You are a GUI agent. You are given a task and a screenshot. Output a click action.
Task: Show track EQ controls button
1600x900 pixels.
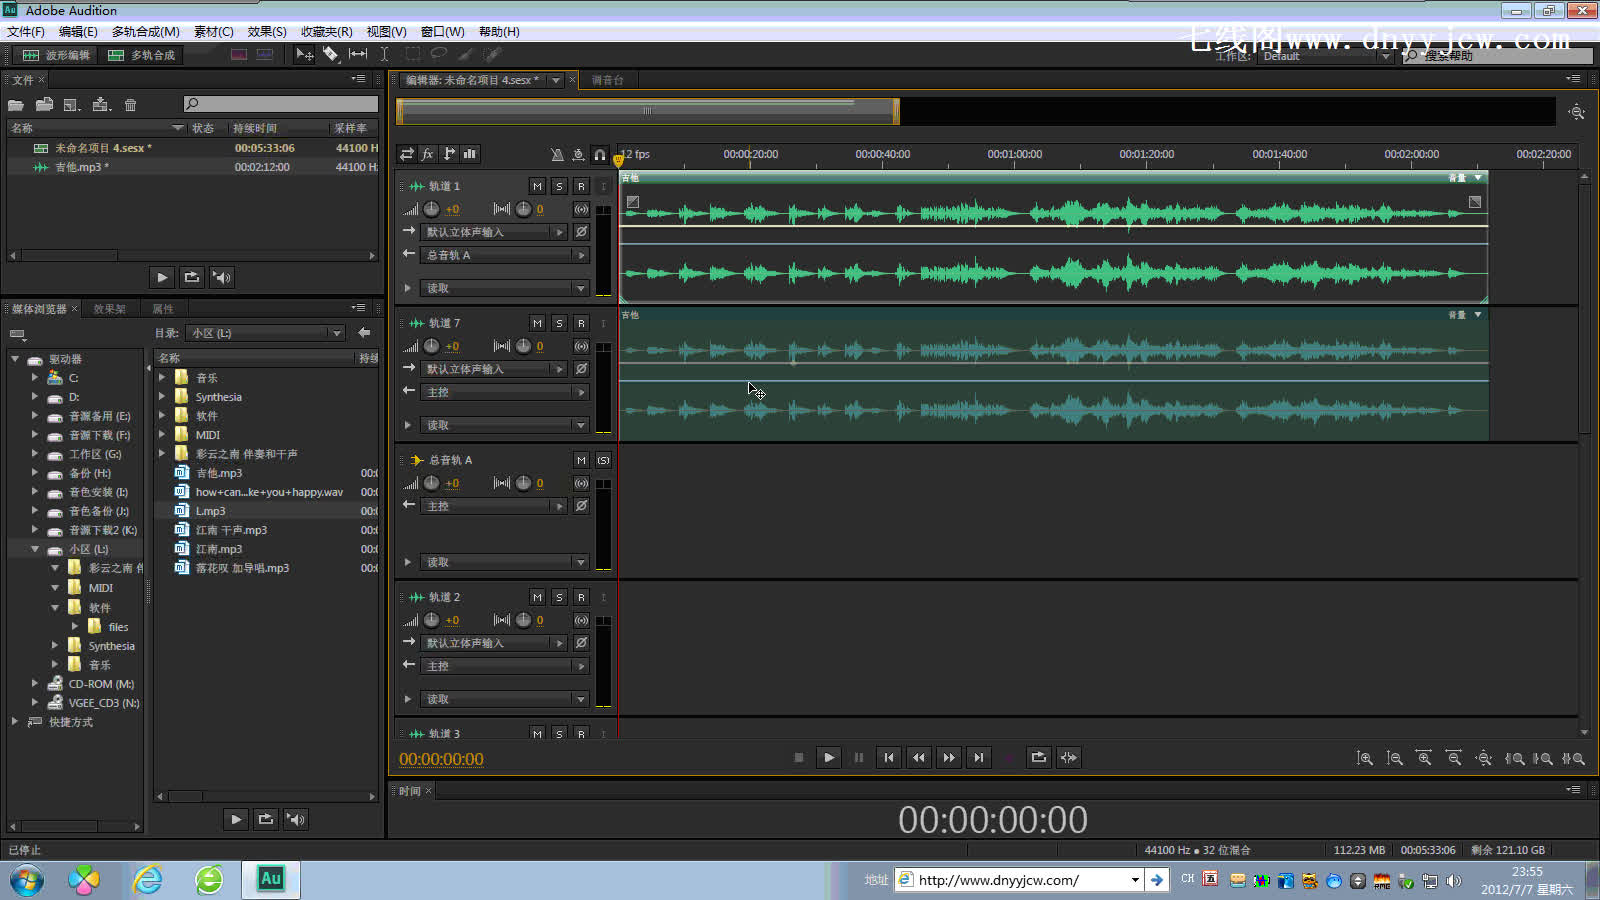coord(470,154)
